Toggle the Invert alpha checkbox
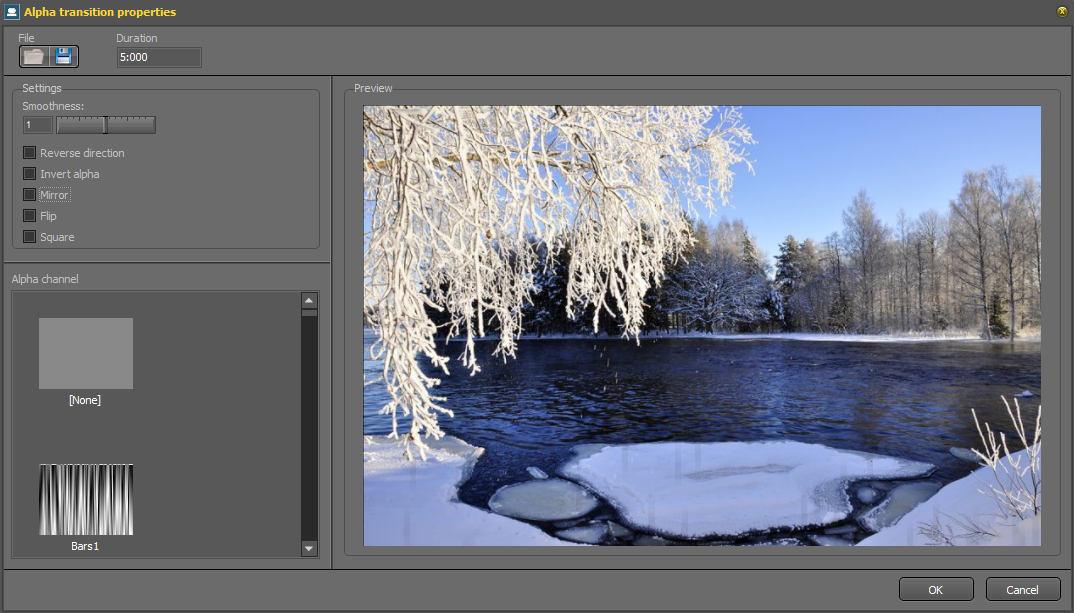The height and width of the screenshot is (613, 1074). pyautogui.click(x=29, y=174)
